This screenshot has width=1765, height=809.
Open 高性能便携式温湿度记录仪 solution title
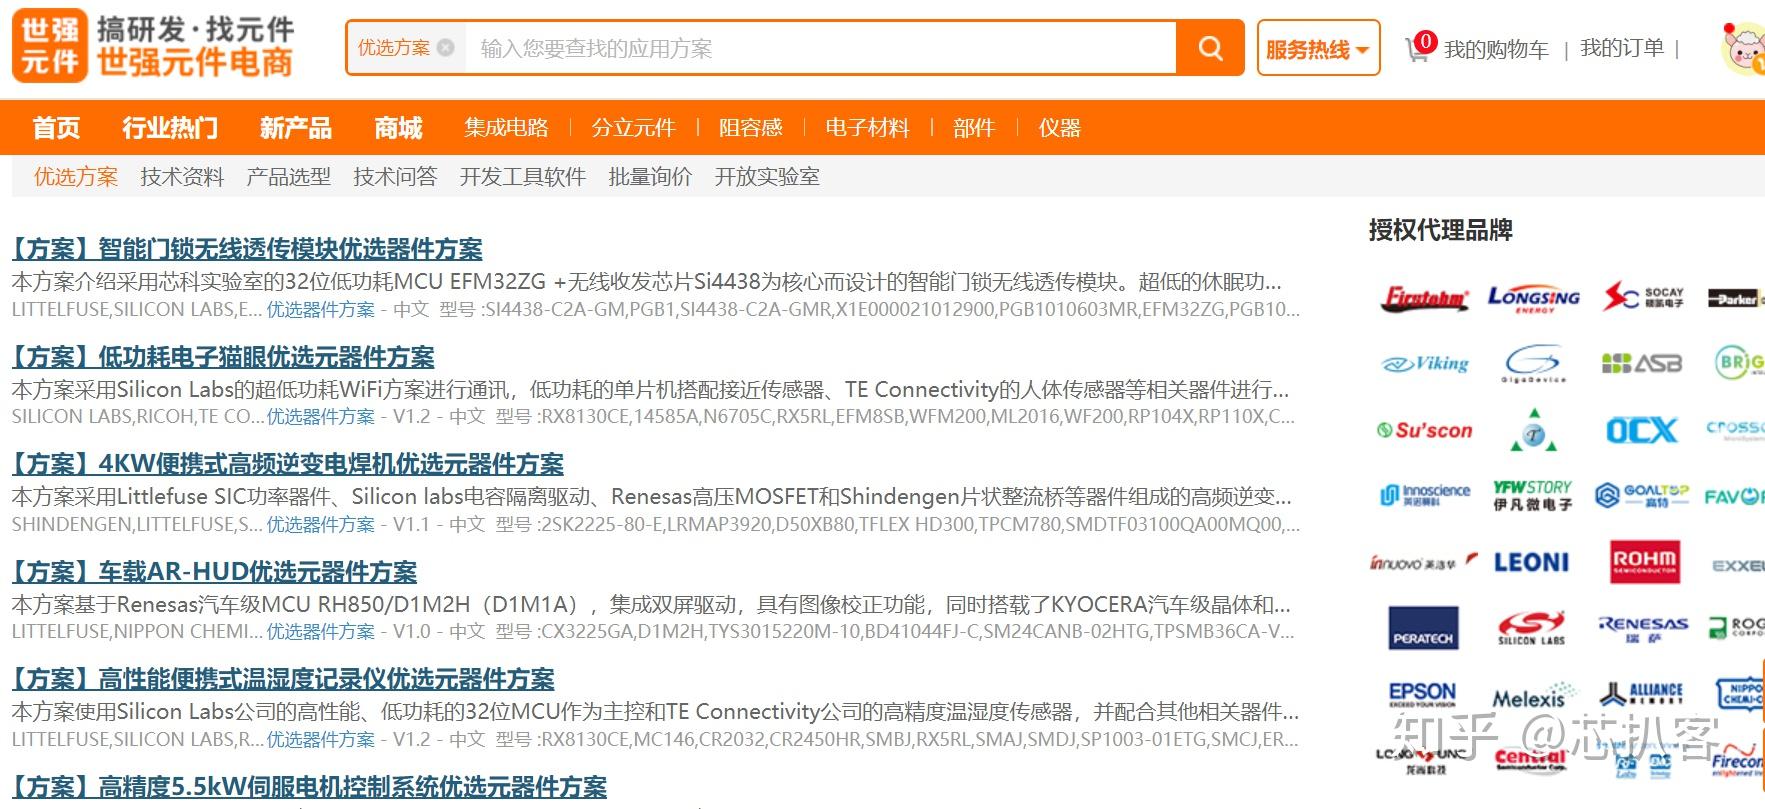point(283,679)
